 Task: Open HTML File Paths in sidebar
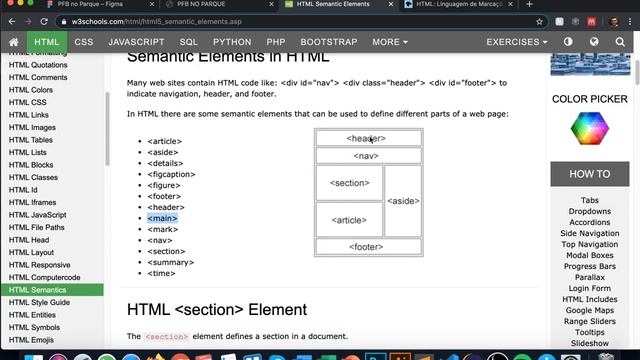pos(36,227)
